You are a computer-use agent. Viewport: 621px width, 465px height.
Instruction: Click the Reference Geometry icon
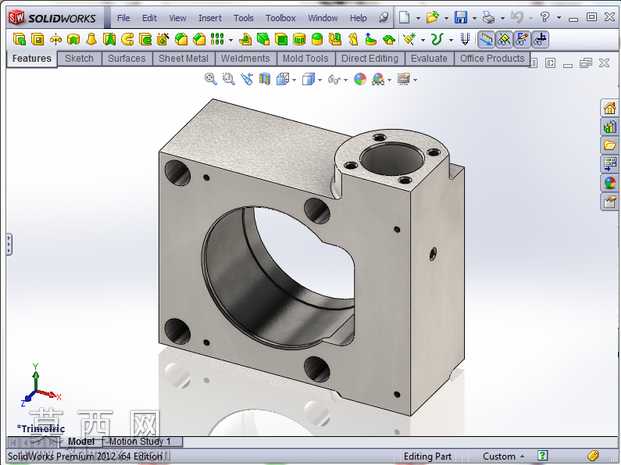tap(409, 39)
